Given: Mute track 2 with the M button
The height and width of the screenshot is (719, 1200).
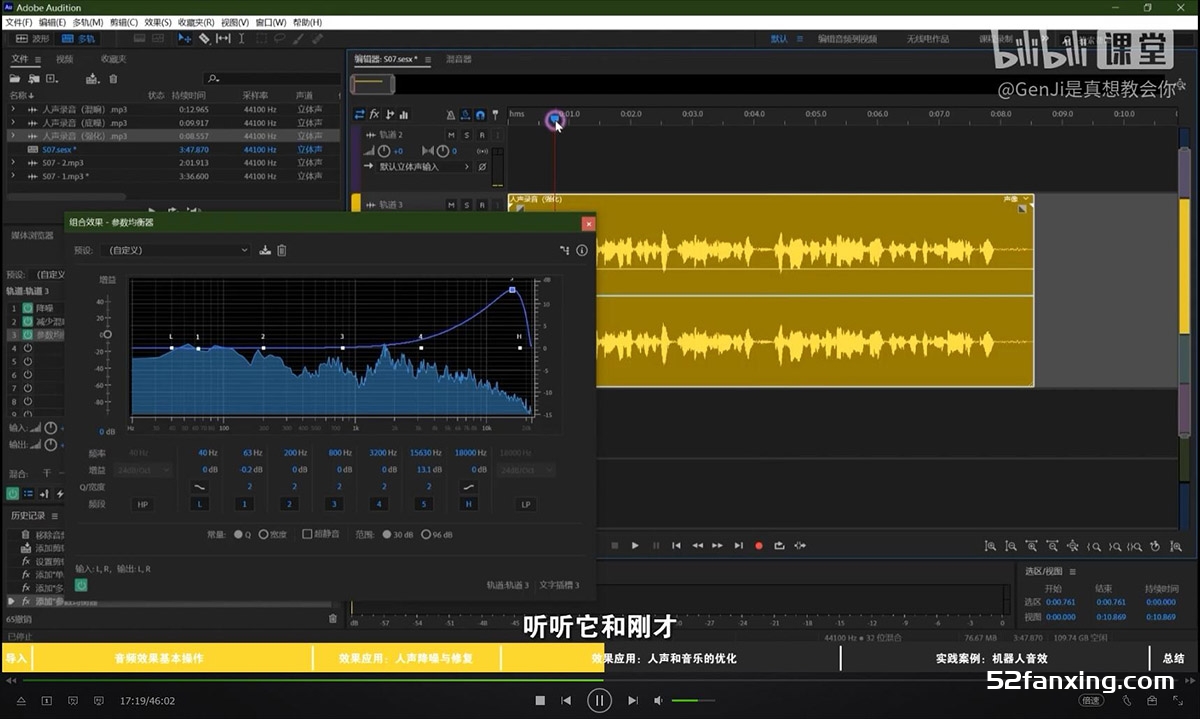Looking at the screenshot, I should point(451,135).
